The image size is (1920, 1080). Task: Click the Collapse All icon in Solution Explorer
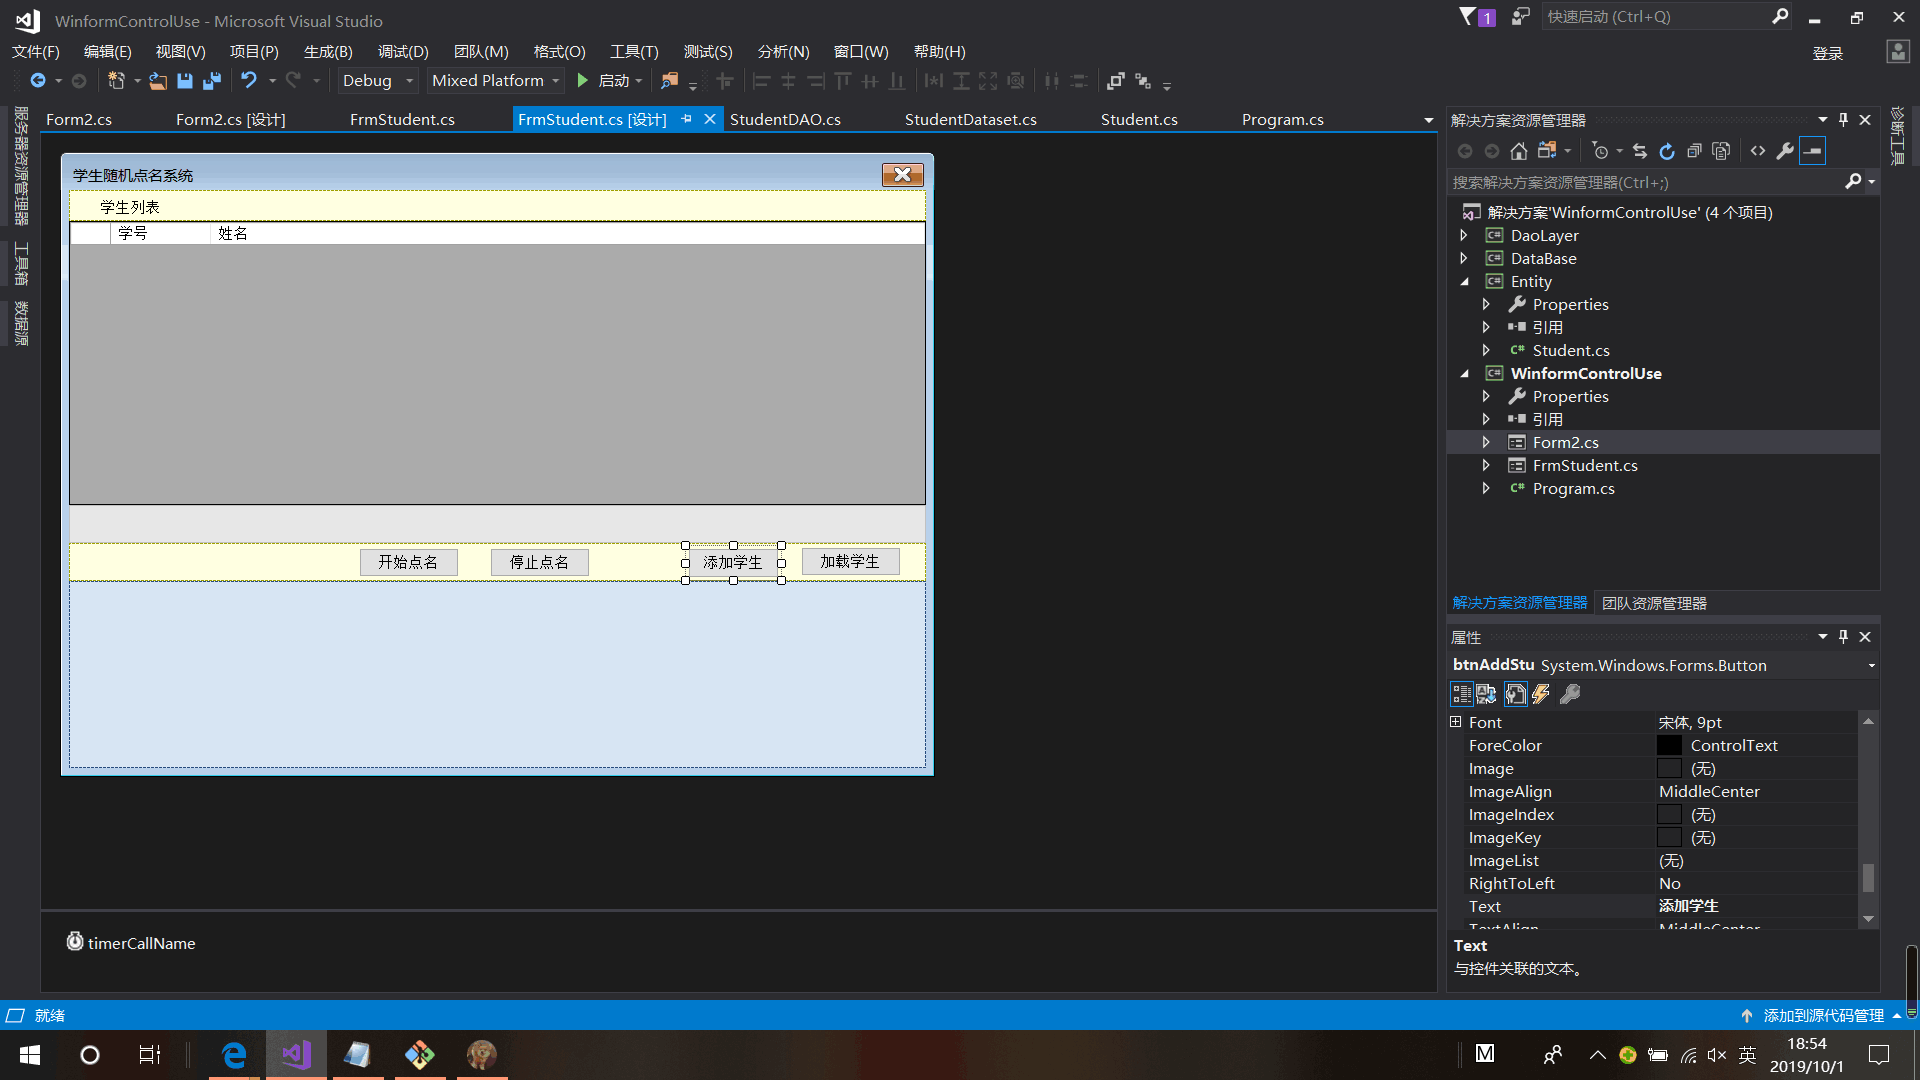pos(1694,151)
